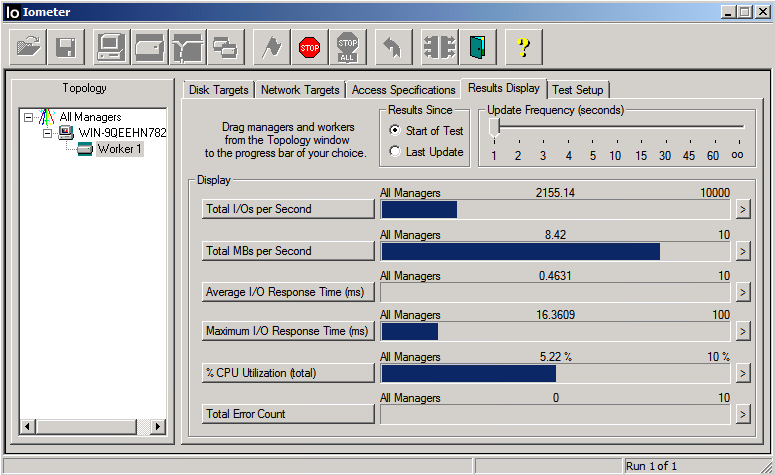The image size is (775, 475).
Task: Click the % CPU Utilization progress bar
Action: click(x=556, y=374)
